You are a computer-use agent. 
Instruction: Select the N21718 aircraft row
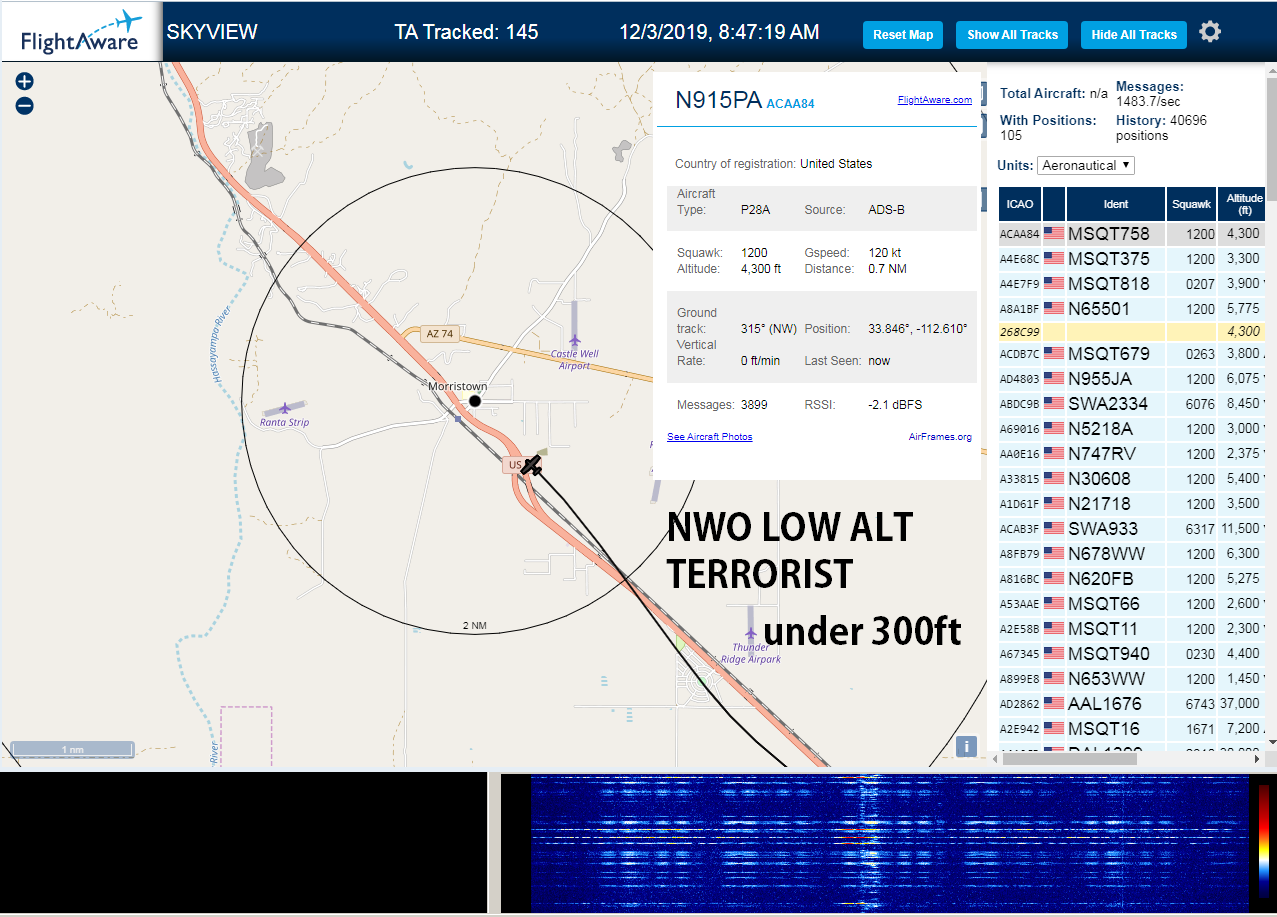(1132, 504)
